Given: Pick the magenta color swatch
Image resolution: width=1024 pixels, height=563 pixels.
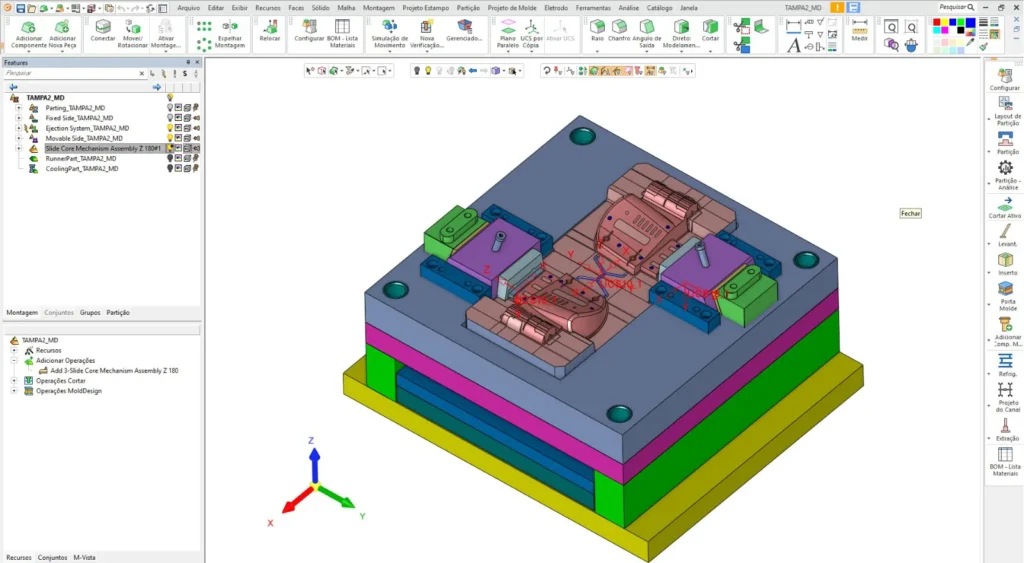Looking at the screenshot, I should 944,30.
